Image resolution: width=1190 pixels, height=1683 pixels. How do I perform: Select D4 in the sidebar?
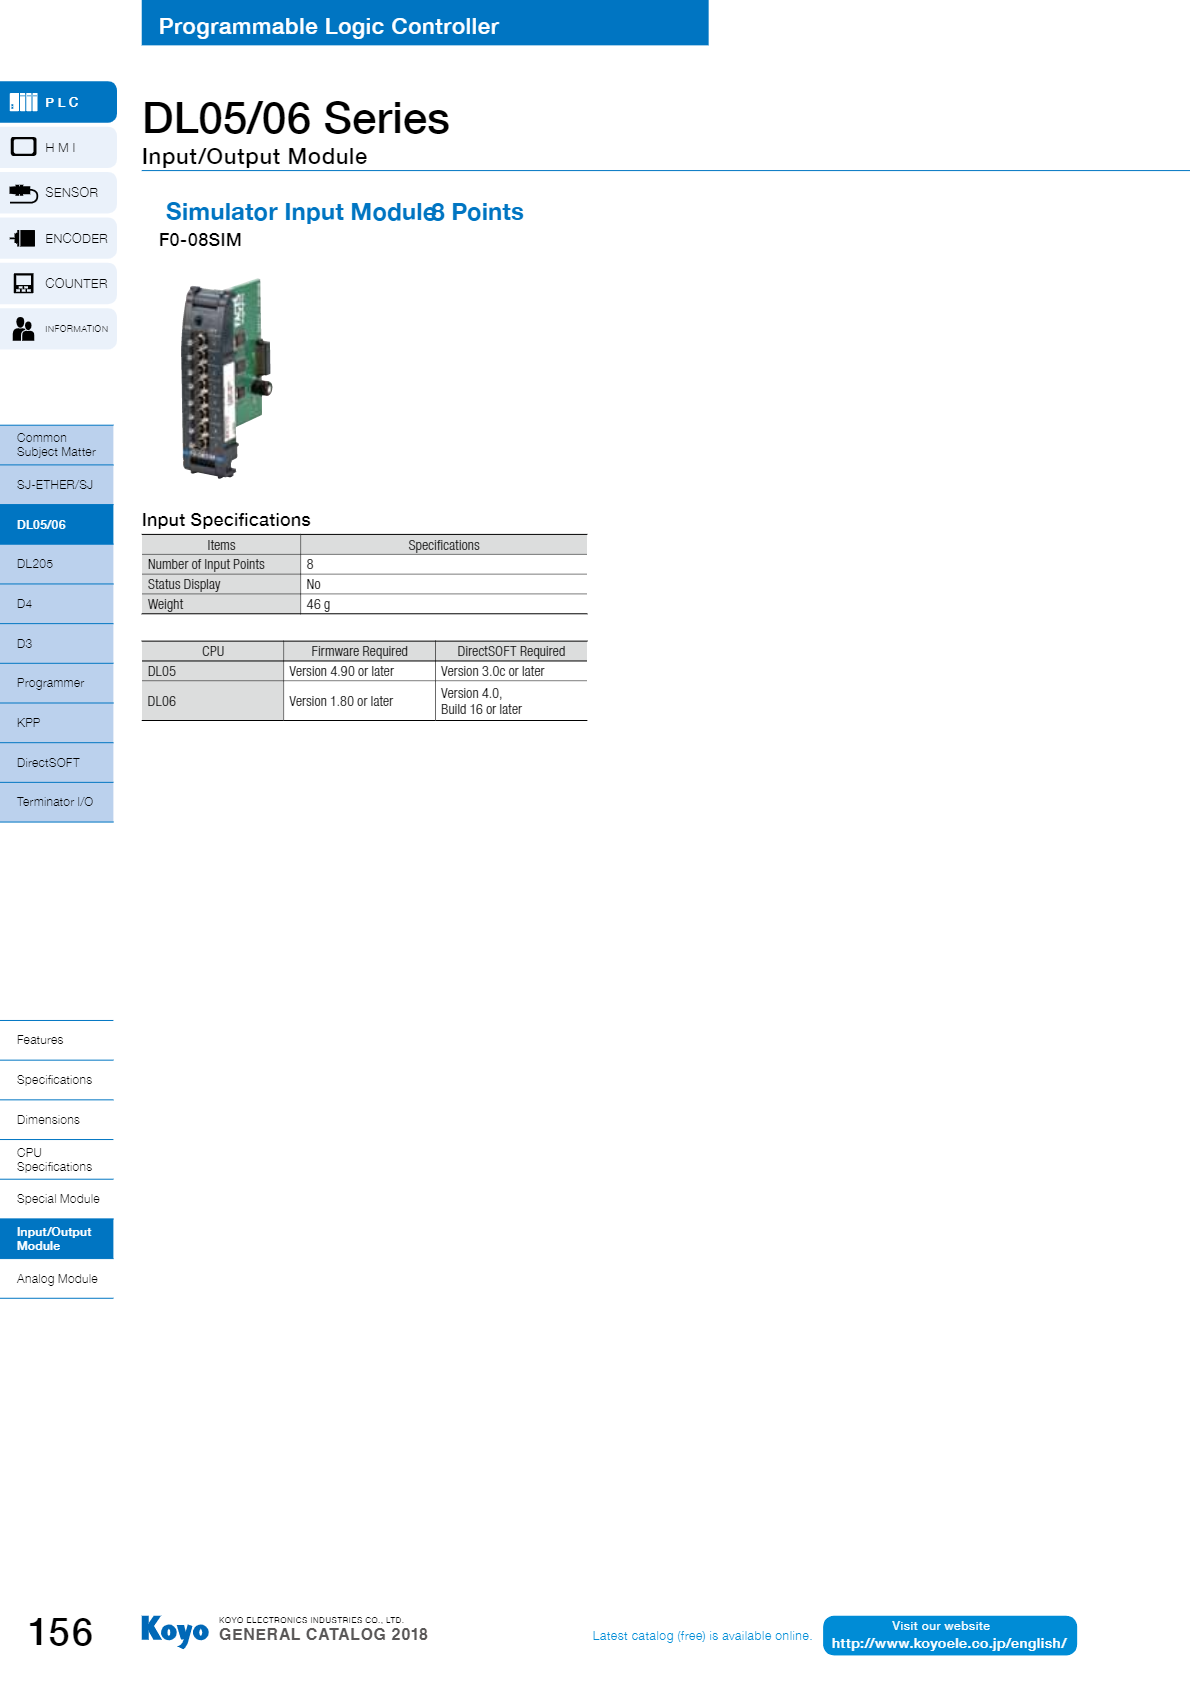[x=57, y=604]
